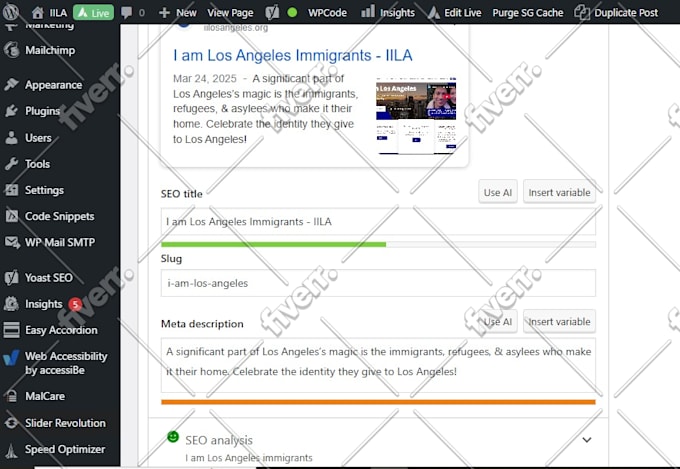The image size is (680, 469).
Task: Focus the Slug input field
Action: click(378, 283)
